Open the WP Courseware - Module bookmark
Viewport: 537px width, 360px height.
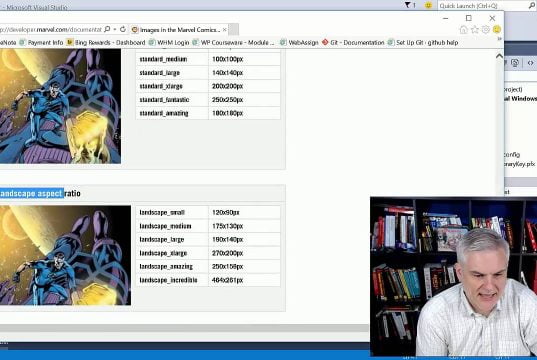(234, 42)
